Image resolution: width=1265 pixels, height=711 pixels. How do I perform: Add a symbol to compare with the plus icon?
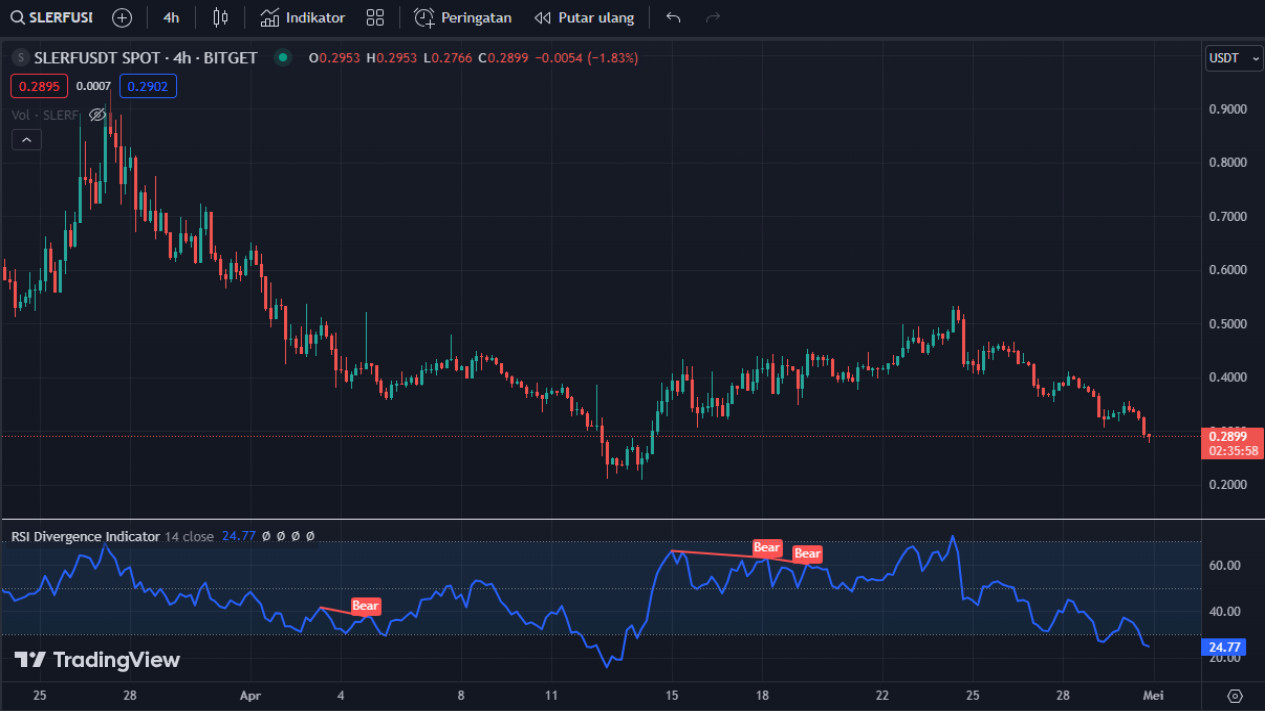click(x=122, y=18)
